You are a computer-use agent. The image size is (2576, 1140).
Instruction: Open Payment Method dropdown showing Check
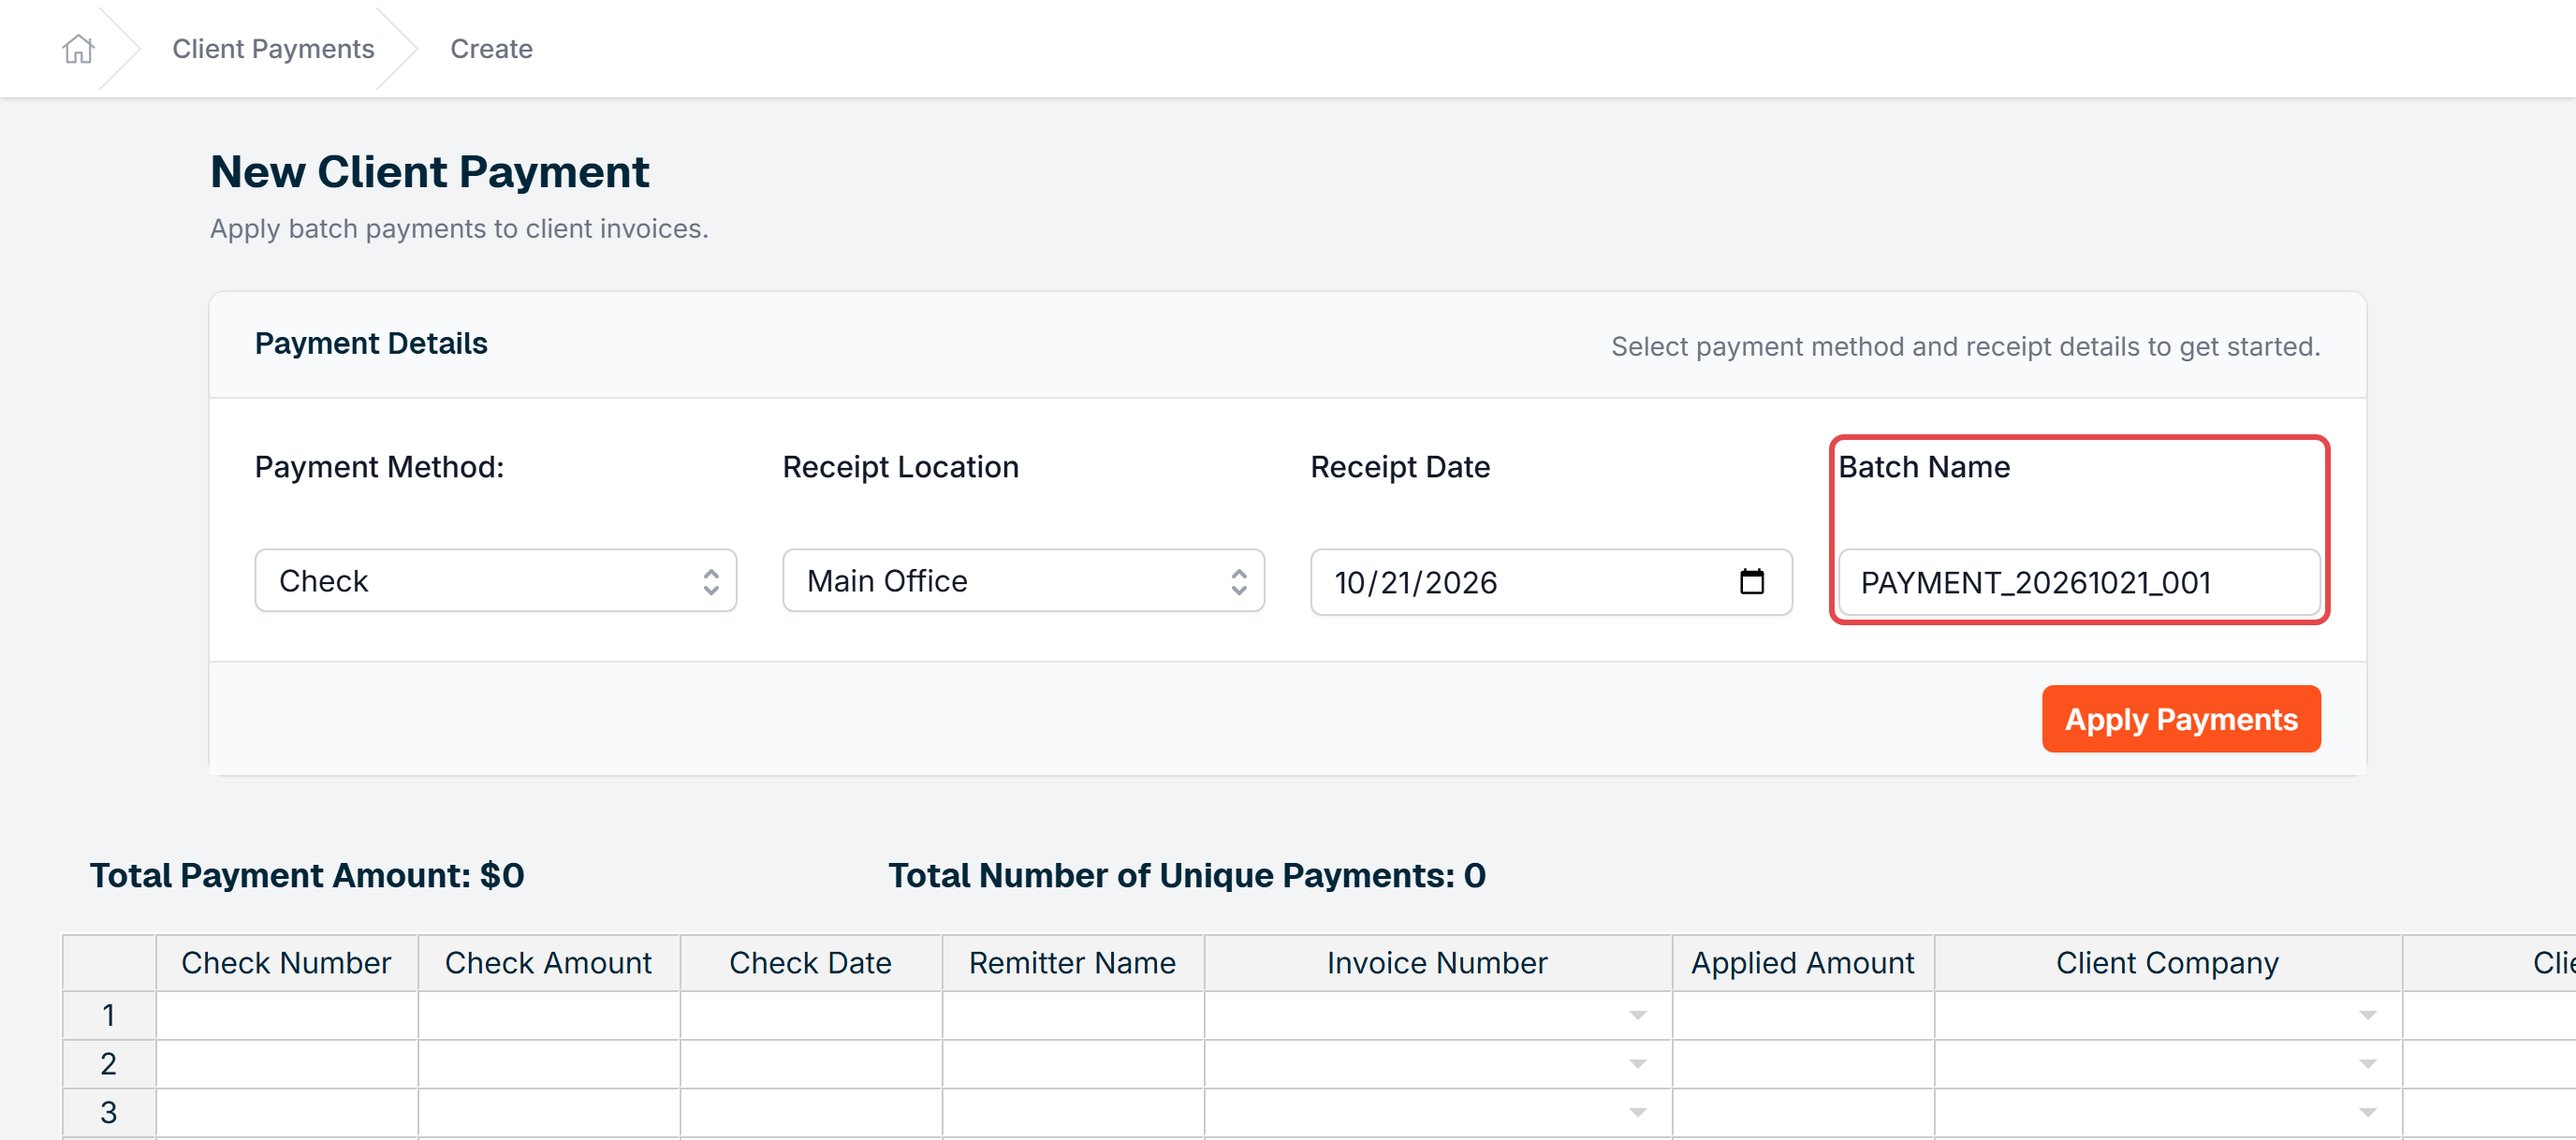click(x=495, y=581)
